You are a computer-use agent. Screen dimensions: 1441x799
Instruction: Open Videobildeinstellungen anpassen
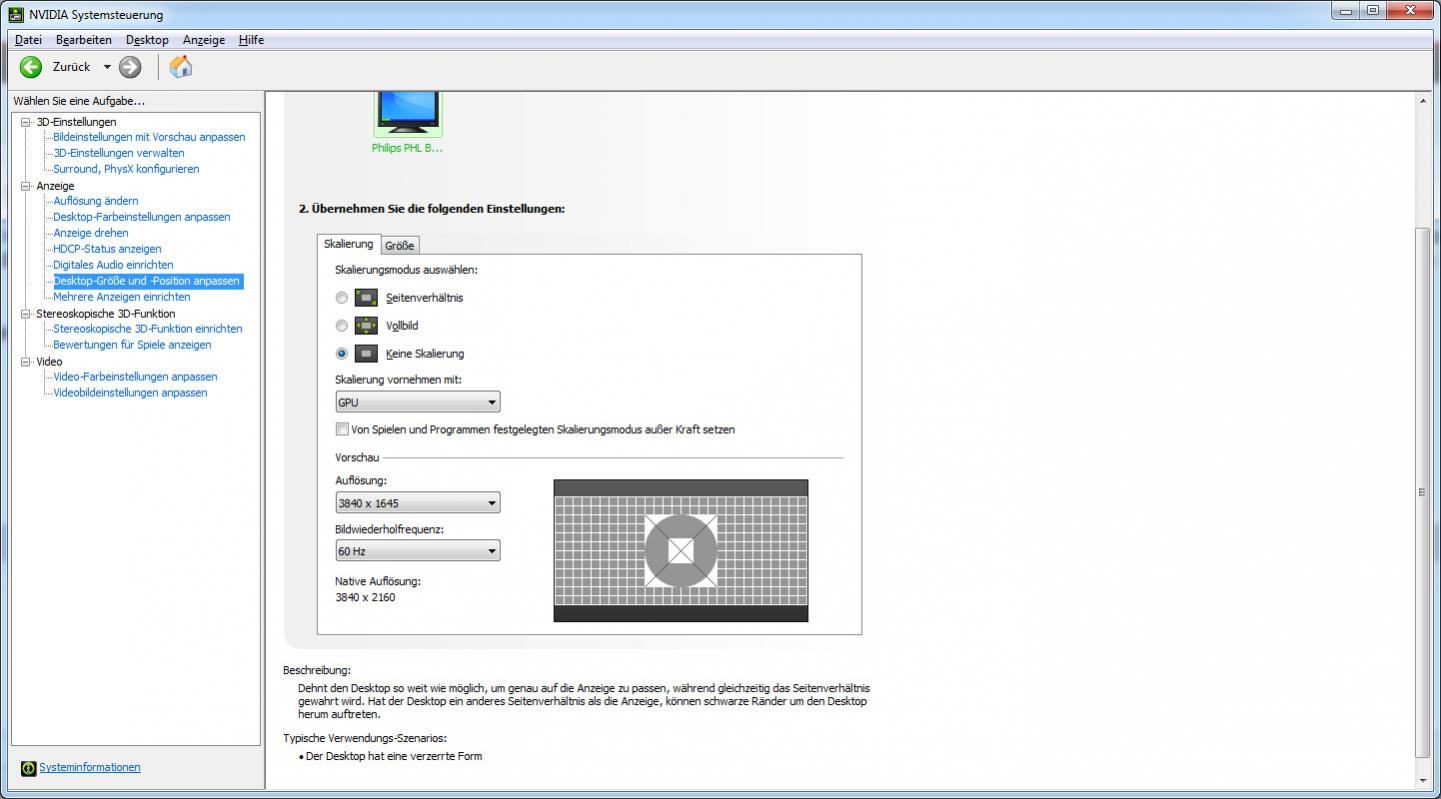click(130, 393)
